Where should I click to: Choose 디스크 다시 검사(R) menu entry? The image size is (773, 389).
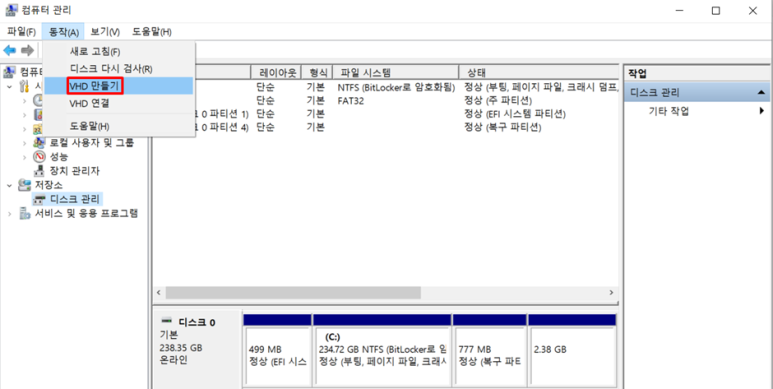click(x=118, y=69)
